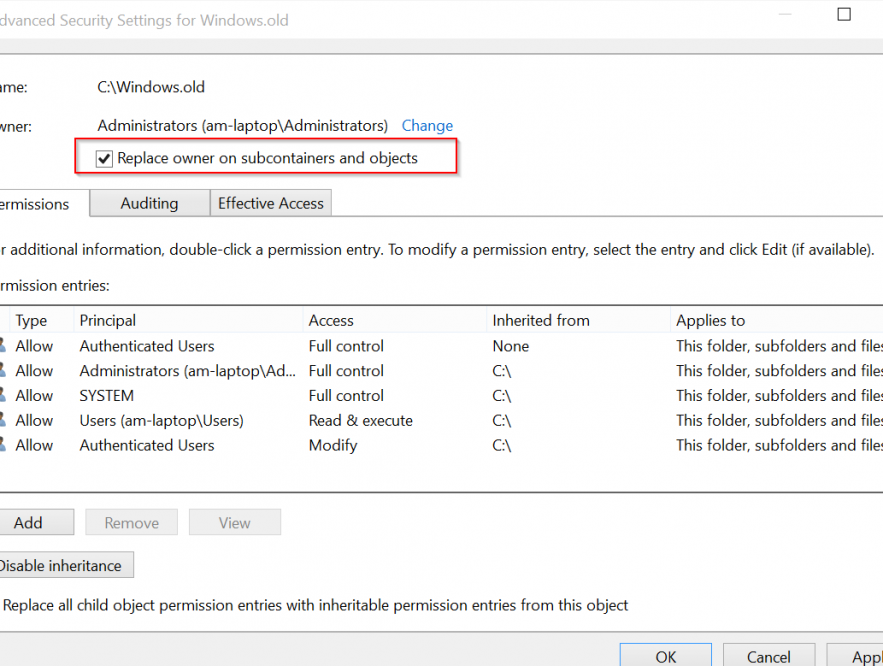Screen dimensions: 883x666
Task: Go to the Effective Access tab
Action: (270, 203)
